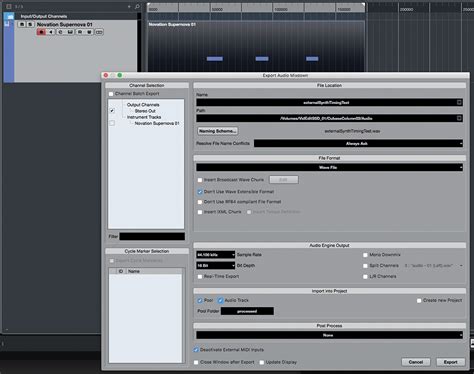The width and height of the screenshot is (474, 374).
Task: Click the add track plus icon
Action: coord(129,6)
